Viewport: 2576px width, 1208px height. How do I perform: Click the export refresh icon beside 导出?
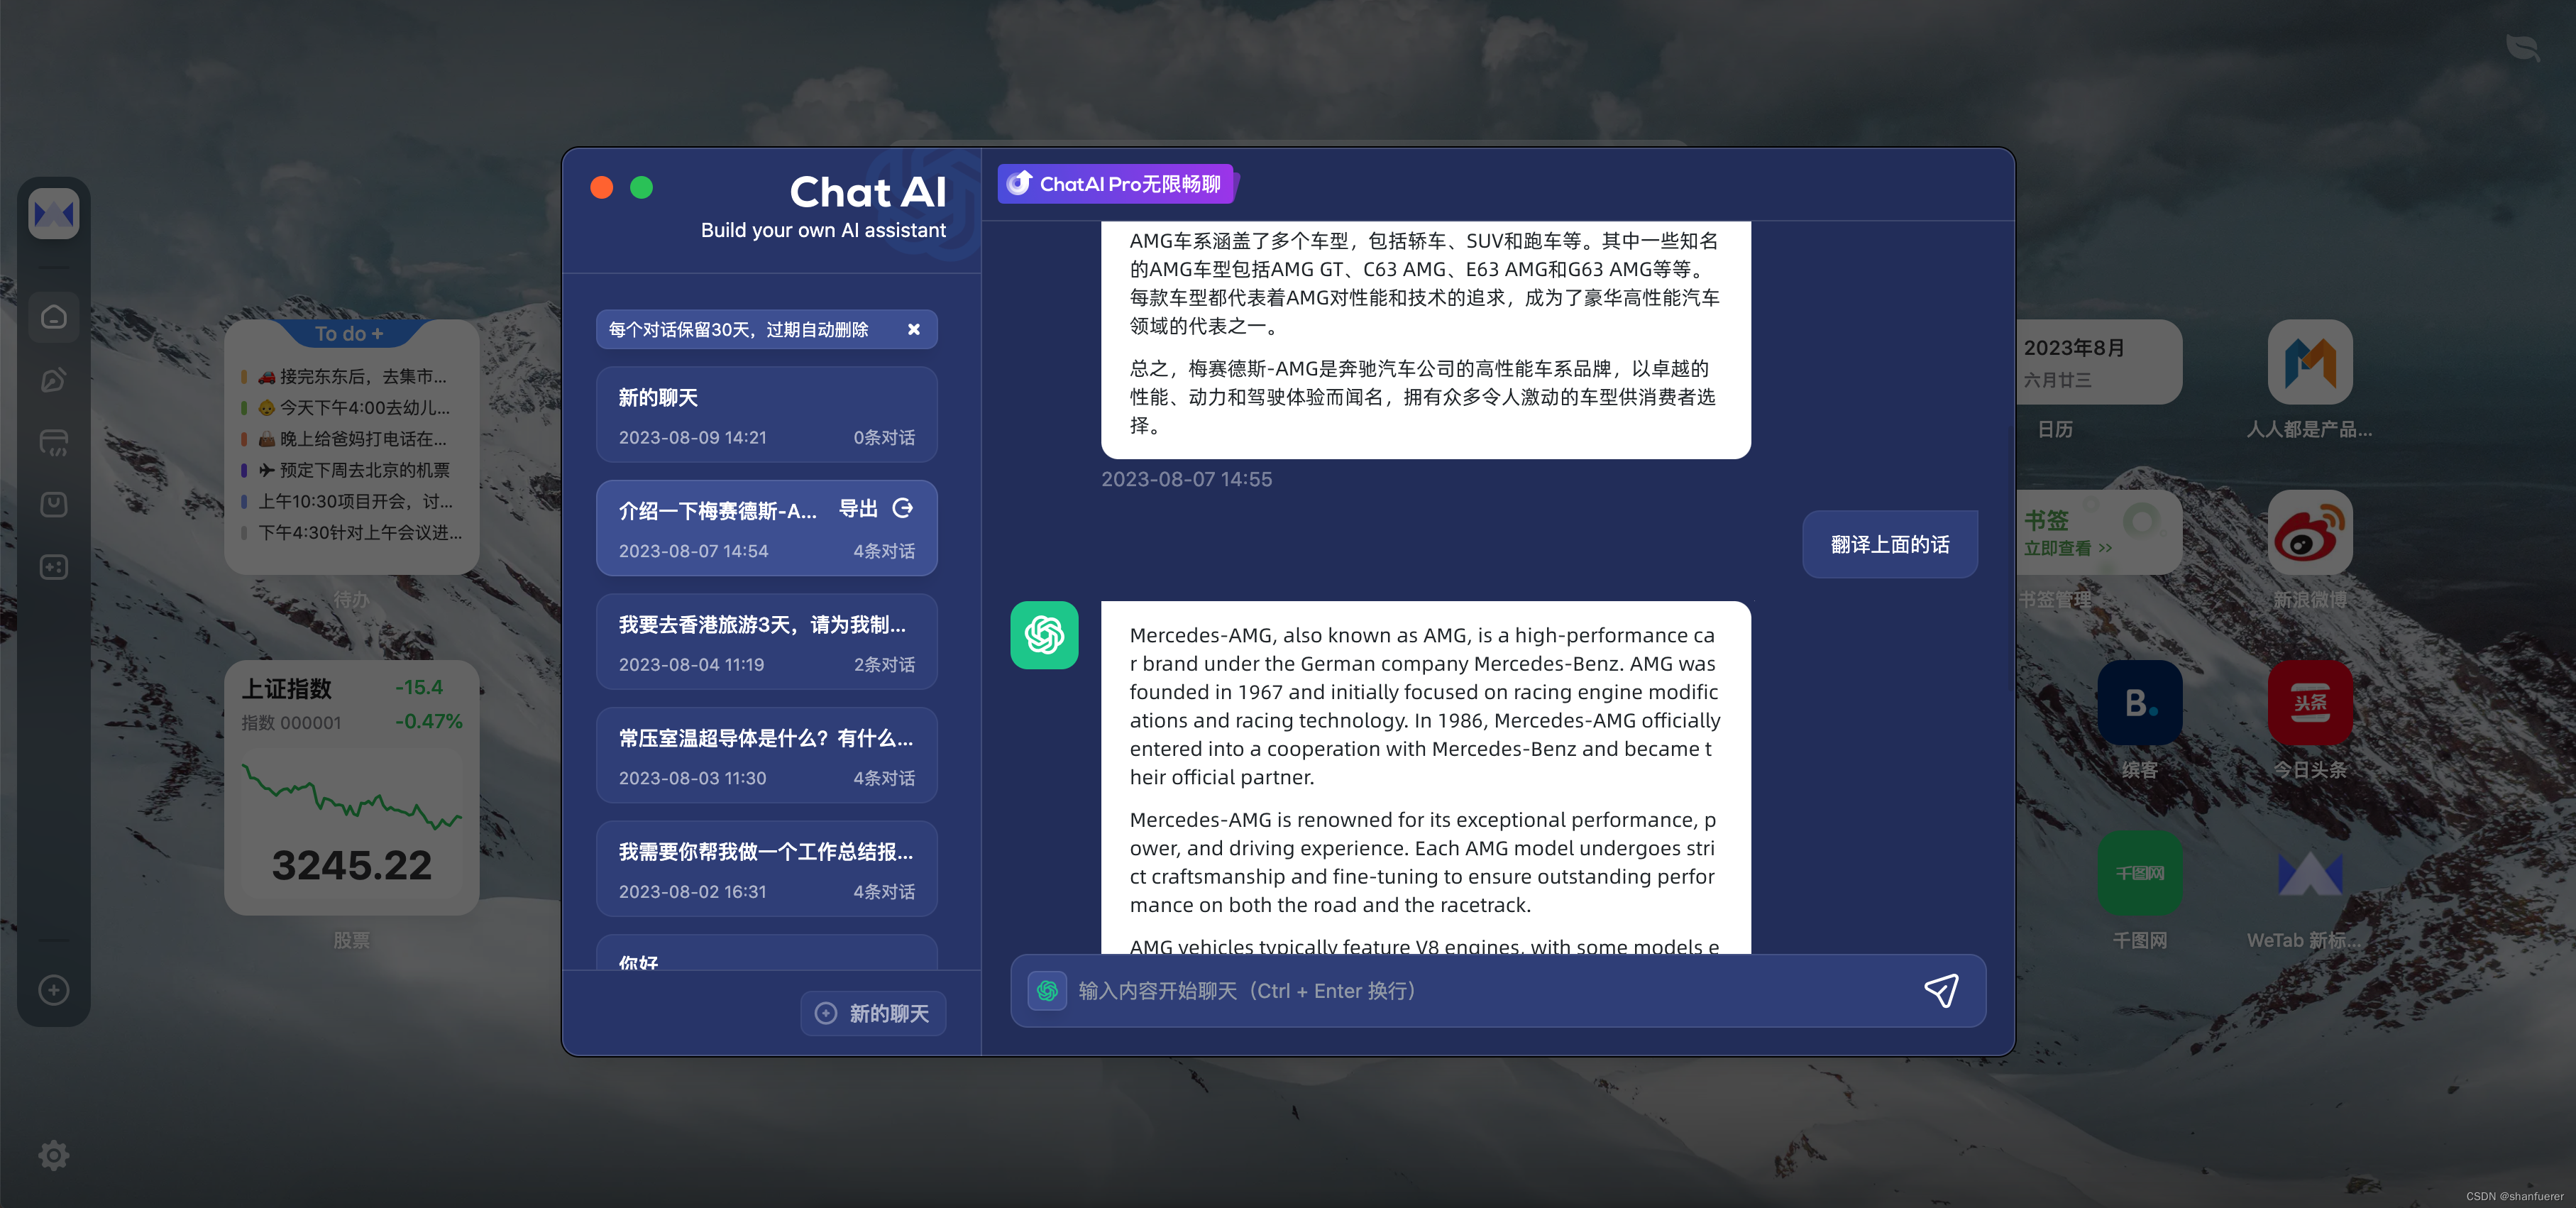coord(902,508)
